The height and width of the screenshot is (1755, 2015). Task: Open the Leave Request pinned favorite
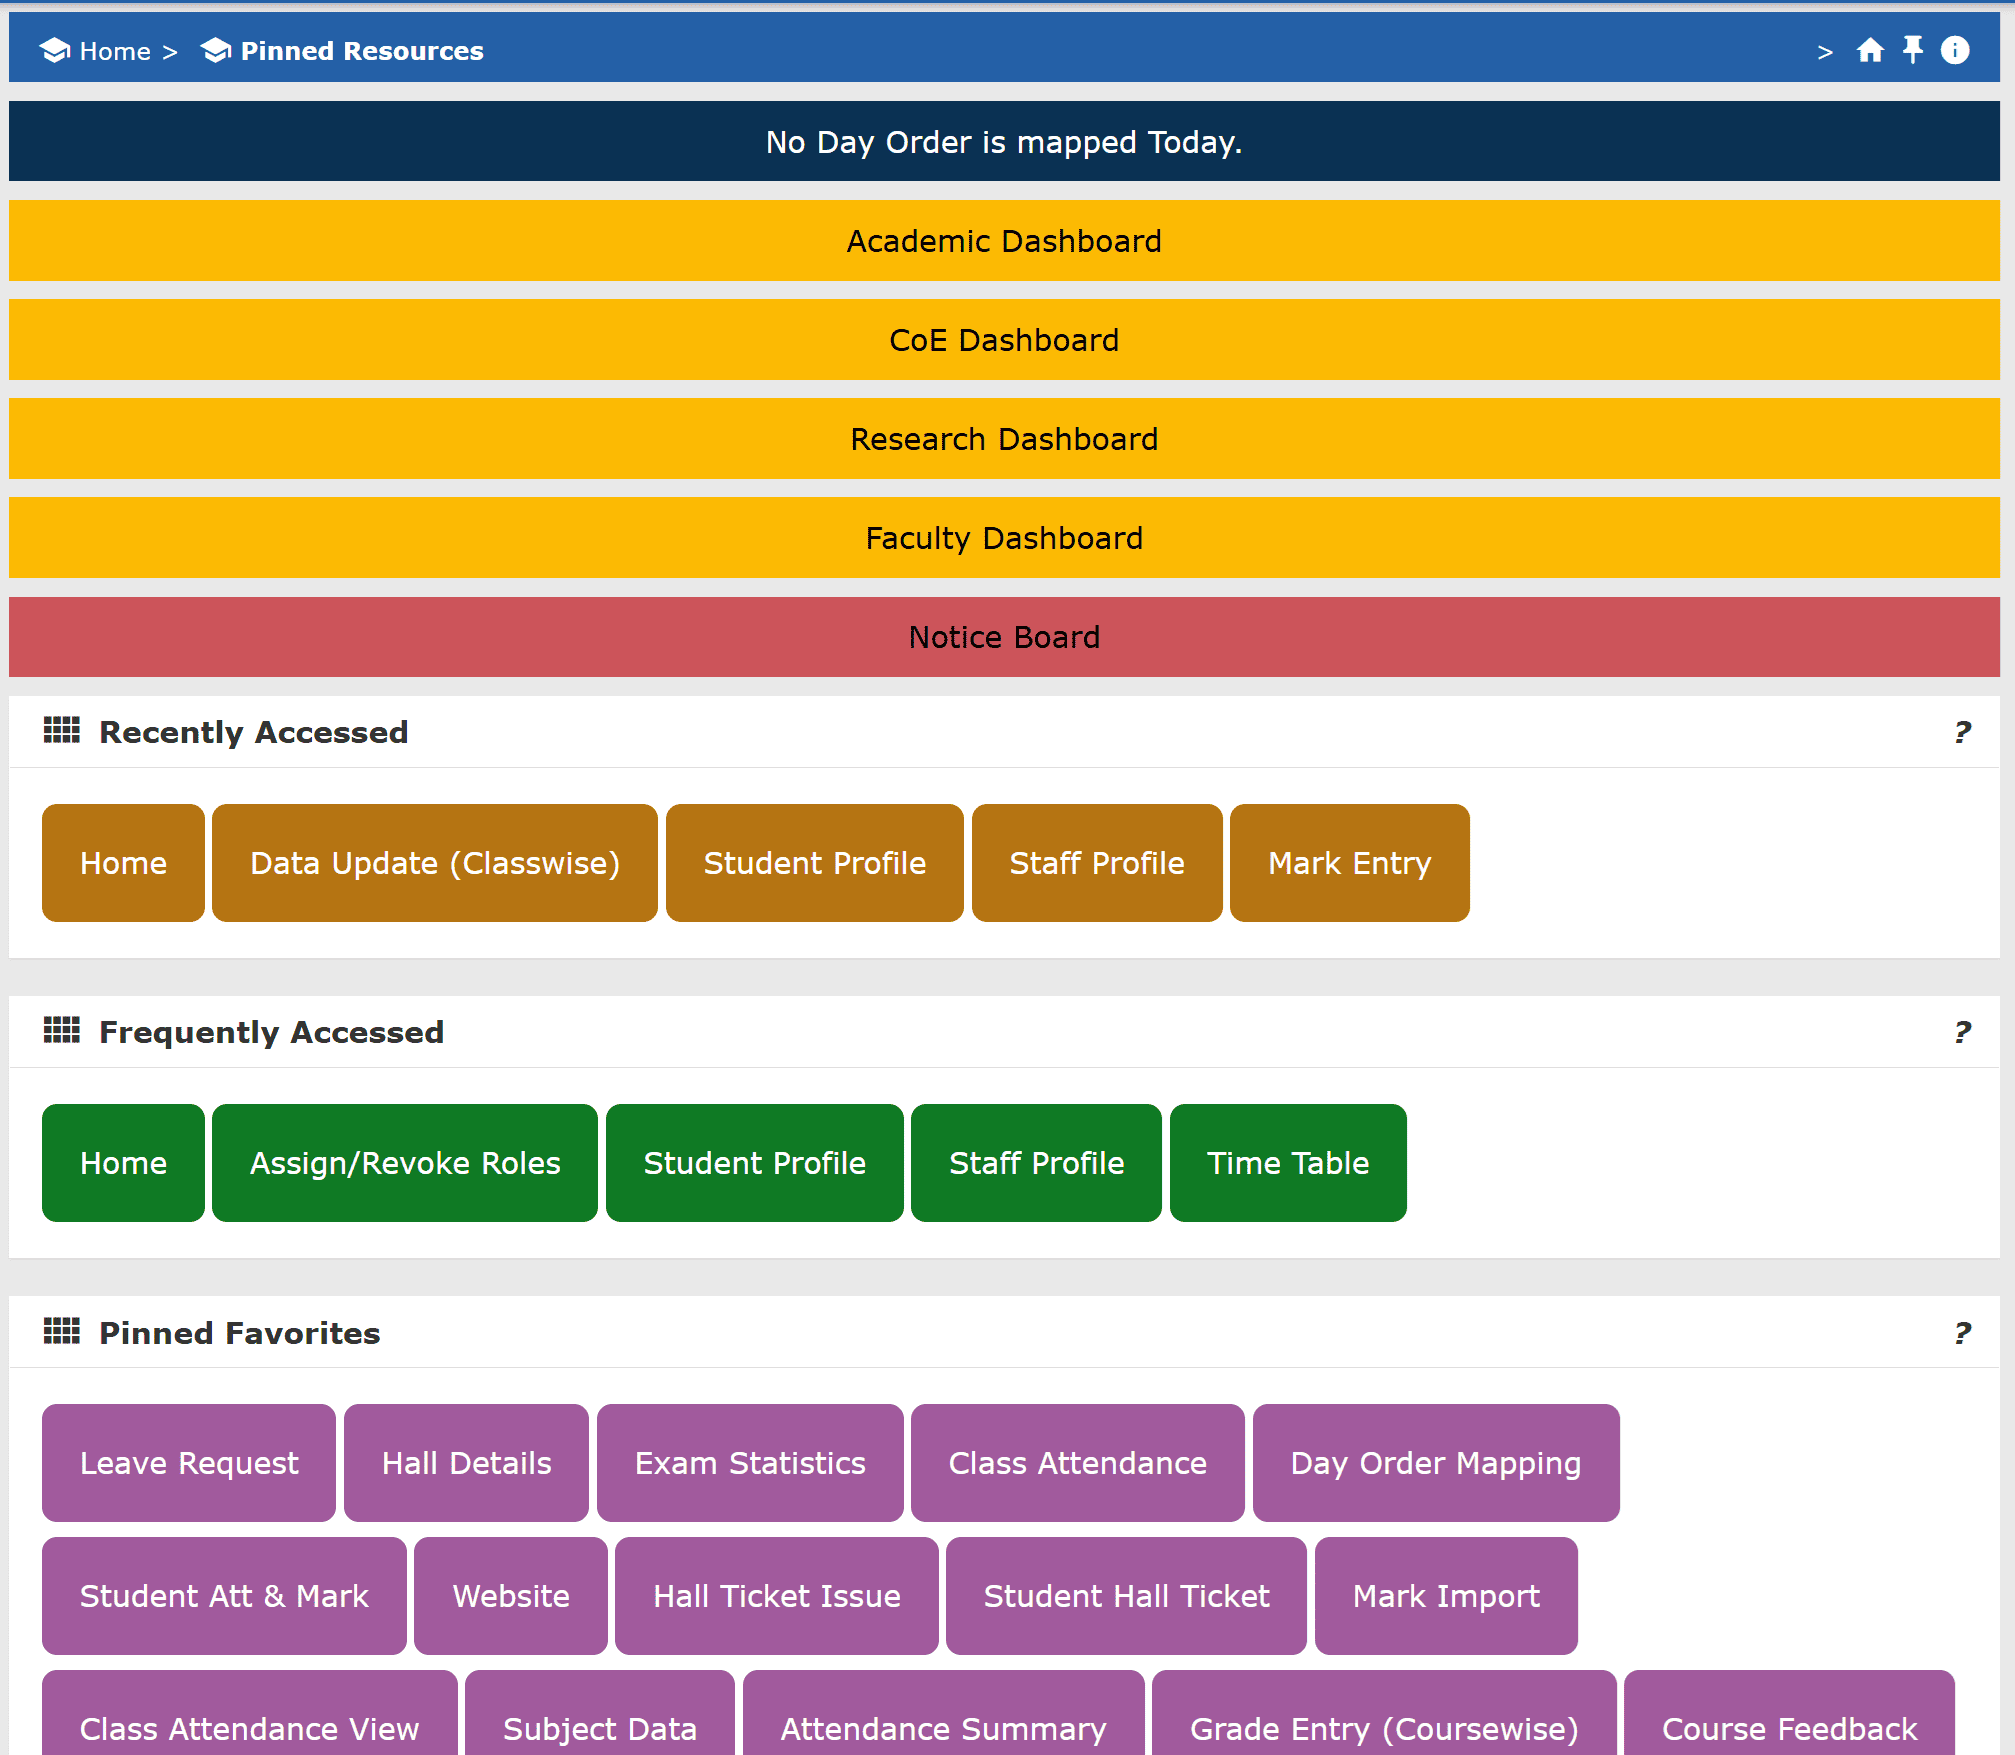coord(188,1463)
